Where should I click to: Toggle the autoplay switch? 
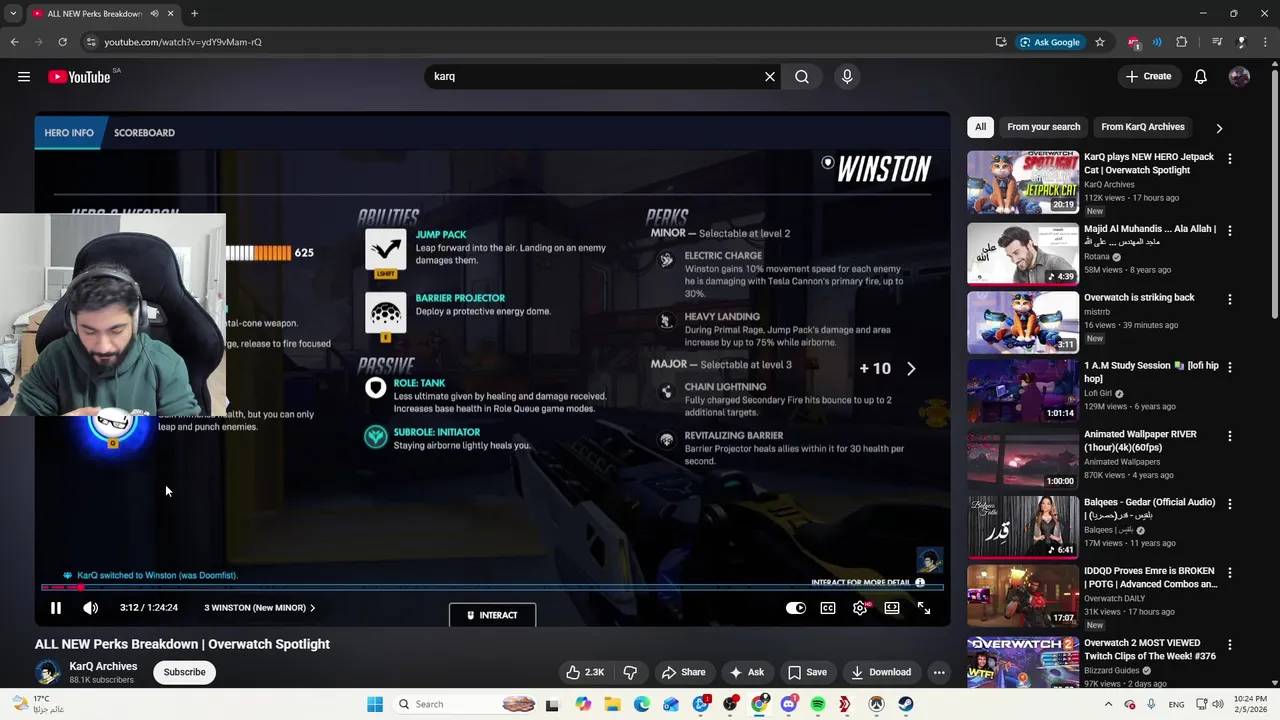(x=796, y=608)
